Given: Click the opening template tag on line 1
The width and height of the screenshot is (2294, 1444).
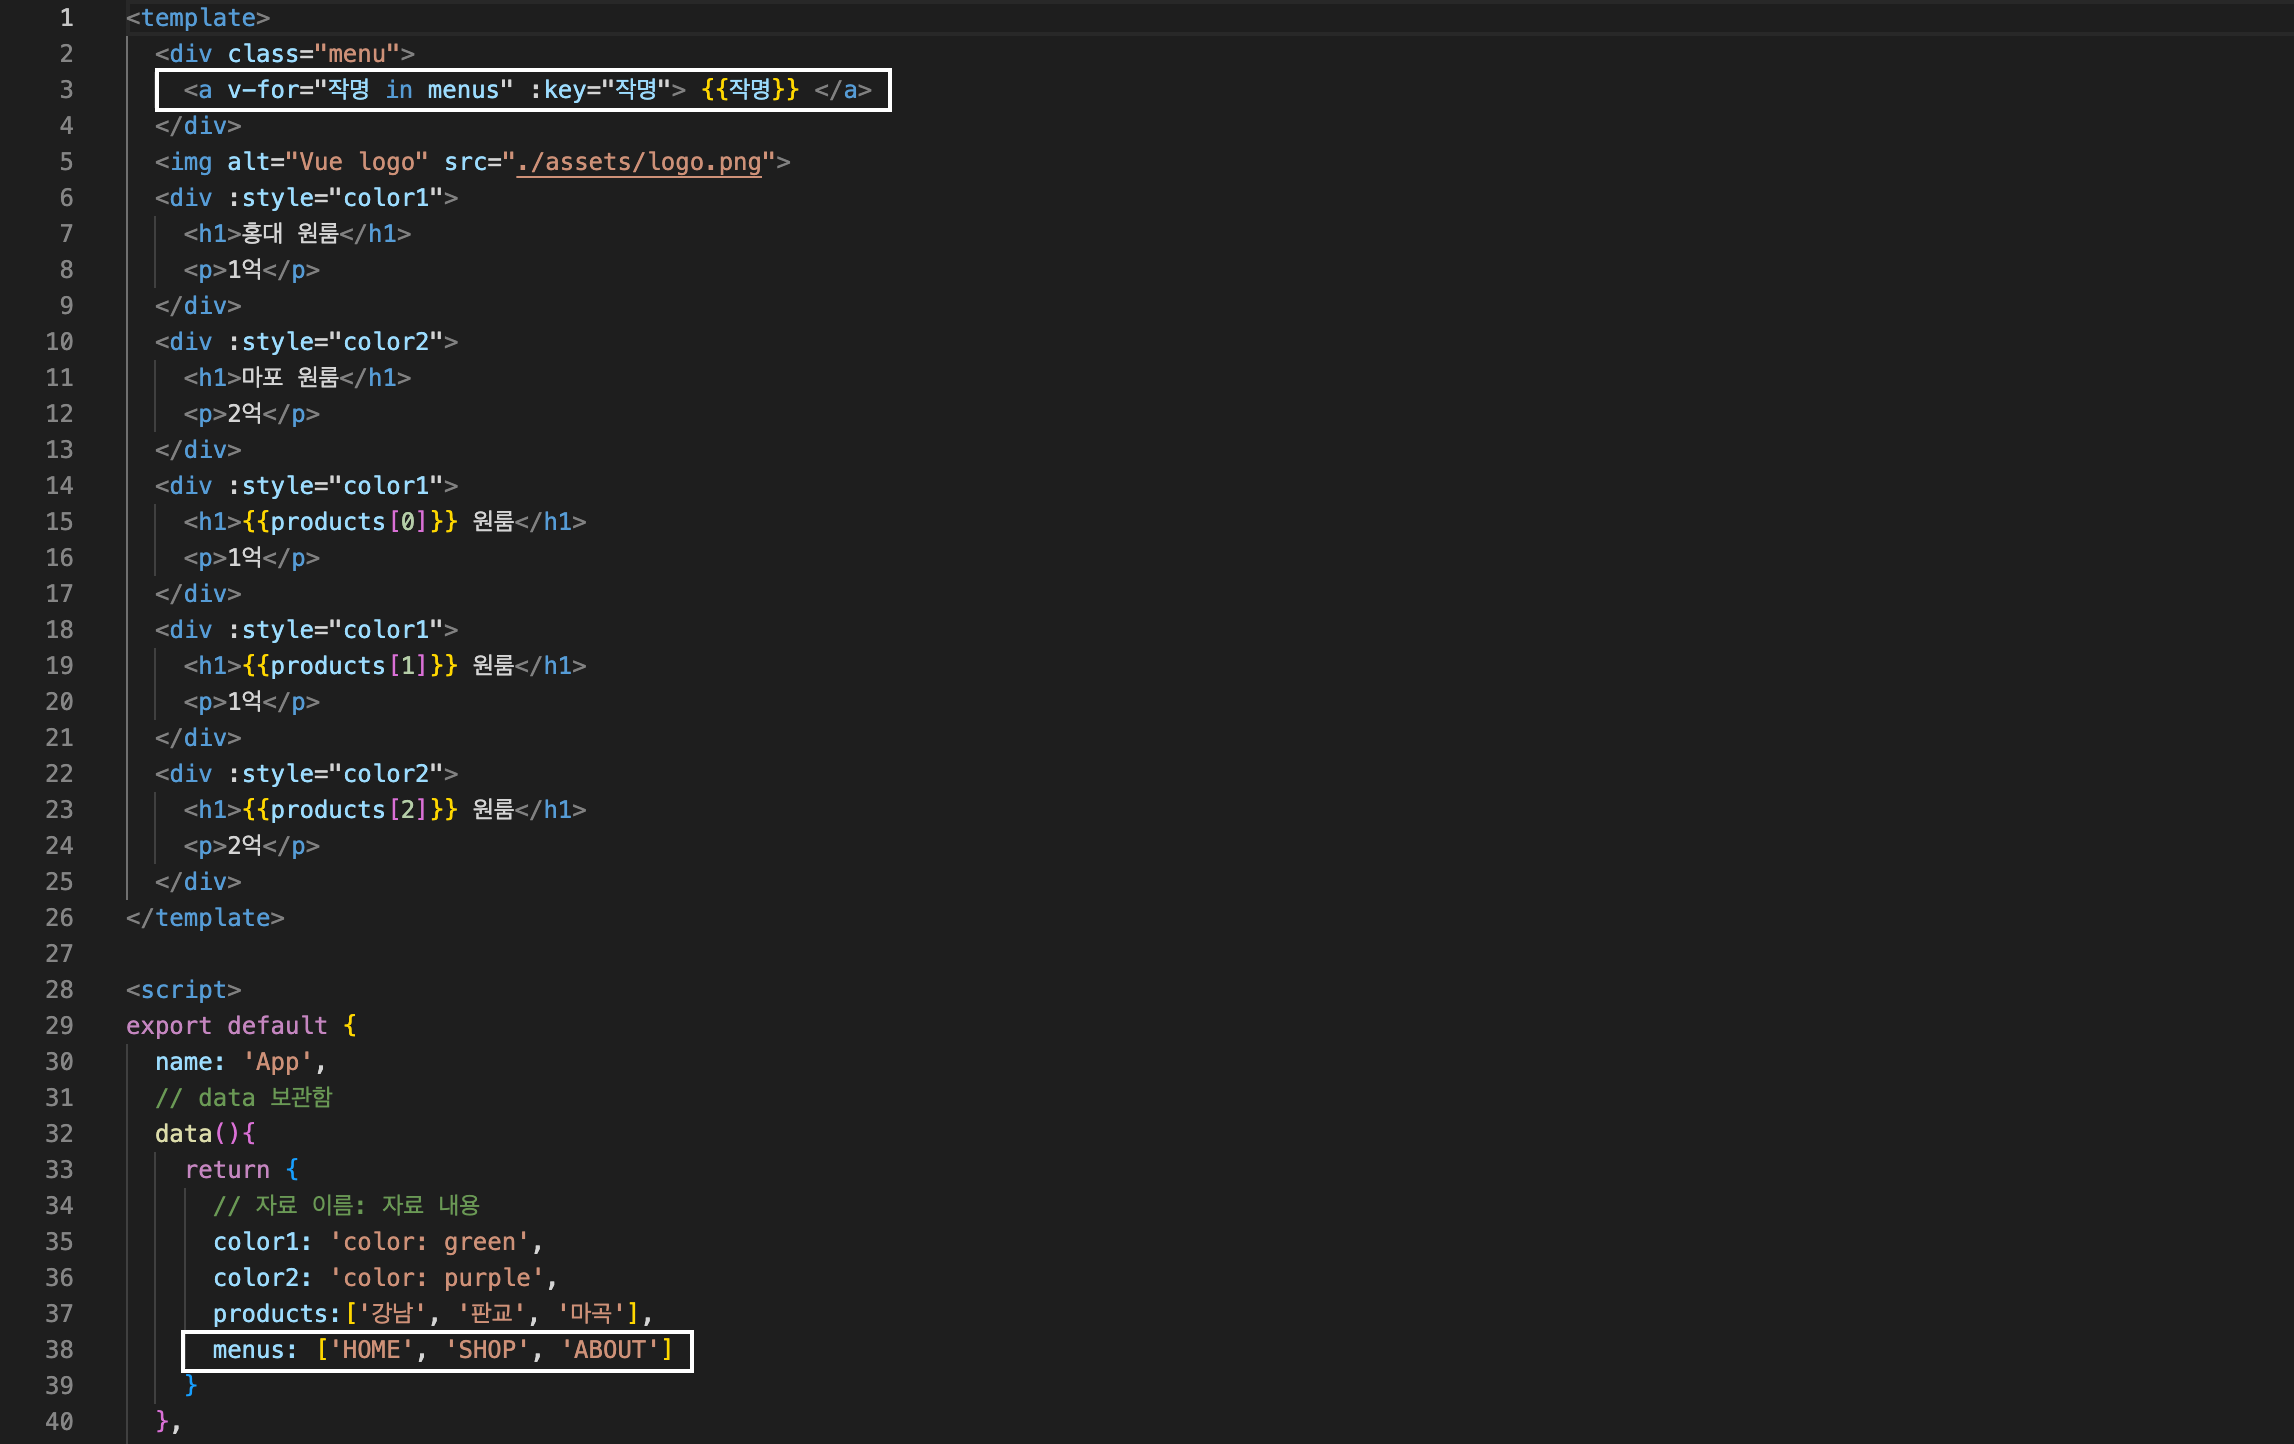Looking at the screenshot, I should click(x=198, y=18).
